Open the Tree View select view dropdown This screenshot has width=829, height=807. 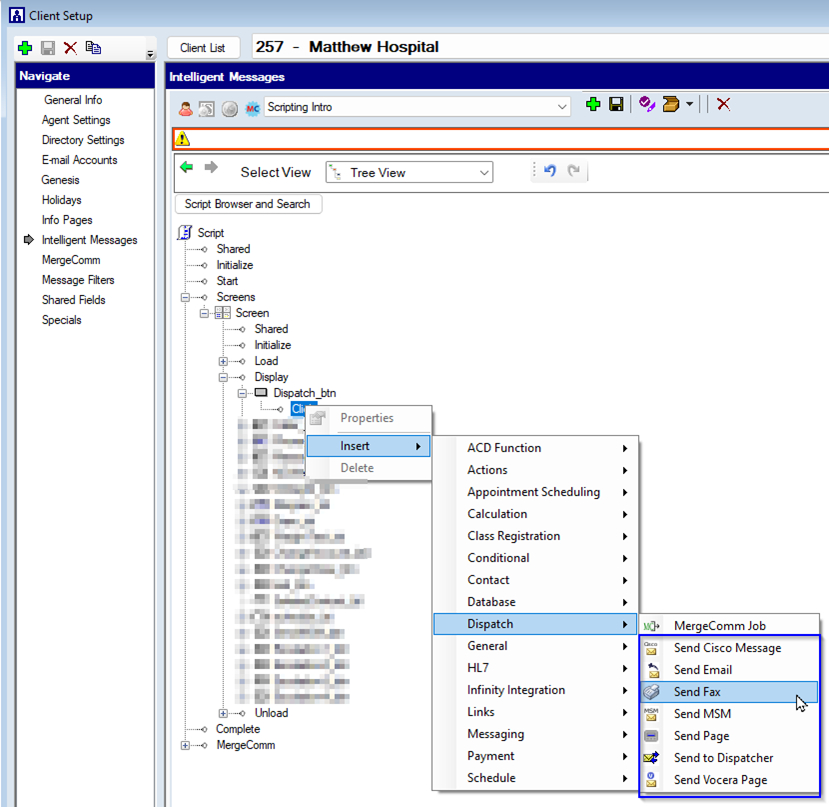click(x=484, y=173)
